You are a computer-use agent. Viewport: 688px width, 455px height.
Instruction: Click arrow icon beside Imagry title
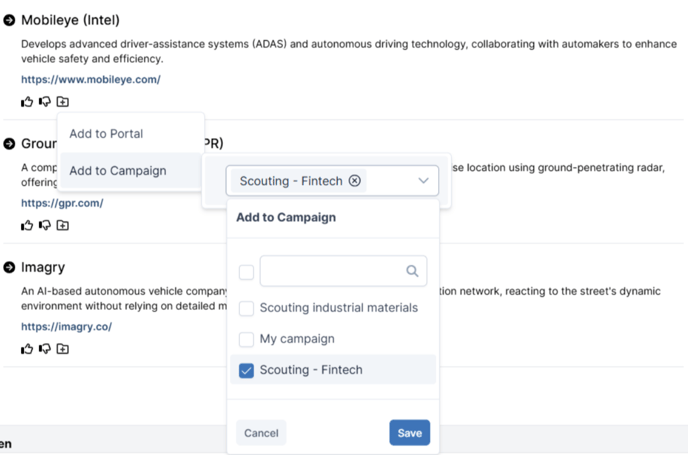(9, 267)
